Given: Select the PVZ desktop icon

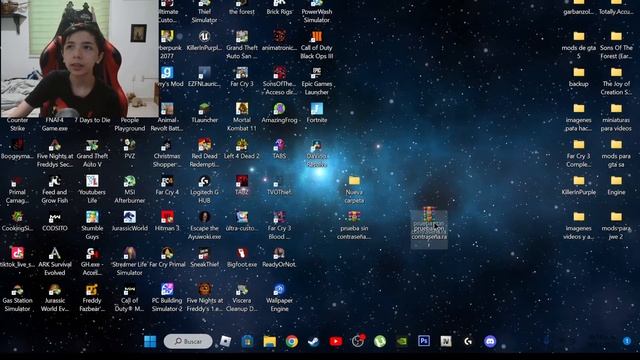Looking at the screenshot, I should coord(130,149).
